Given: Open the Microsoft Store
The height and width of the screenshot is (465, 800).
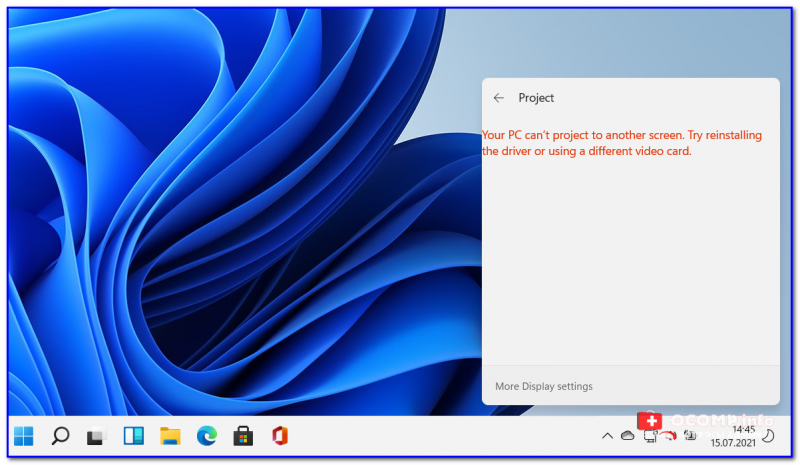Looking at the screenshot, I should [x=243, y=436].
